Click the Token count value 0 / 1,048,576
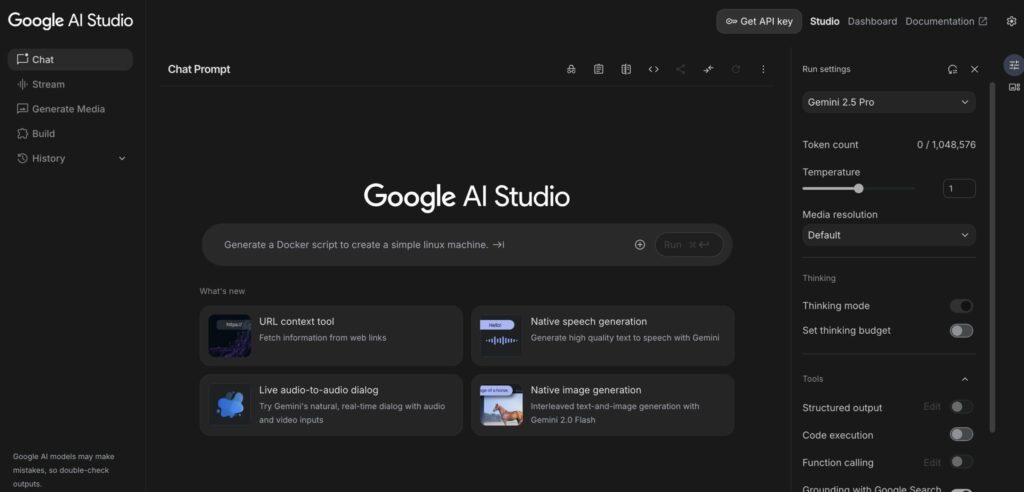1024x492 pixels. point(946,145)
